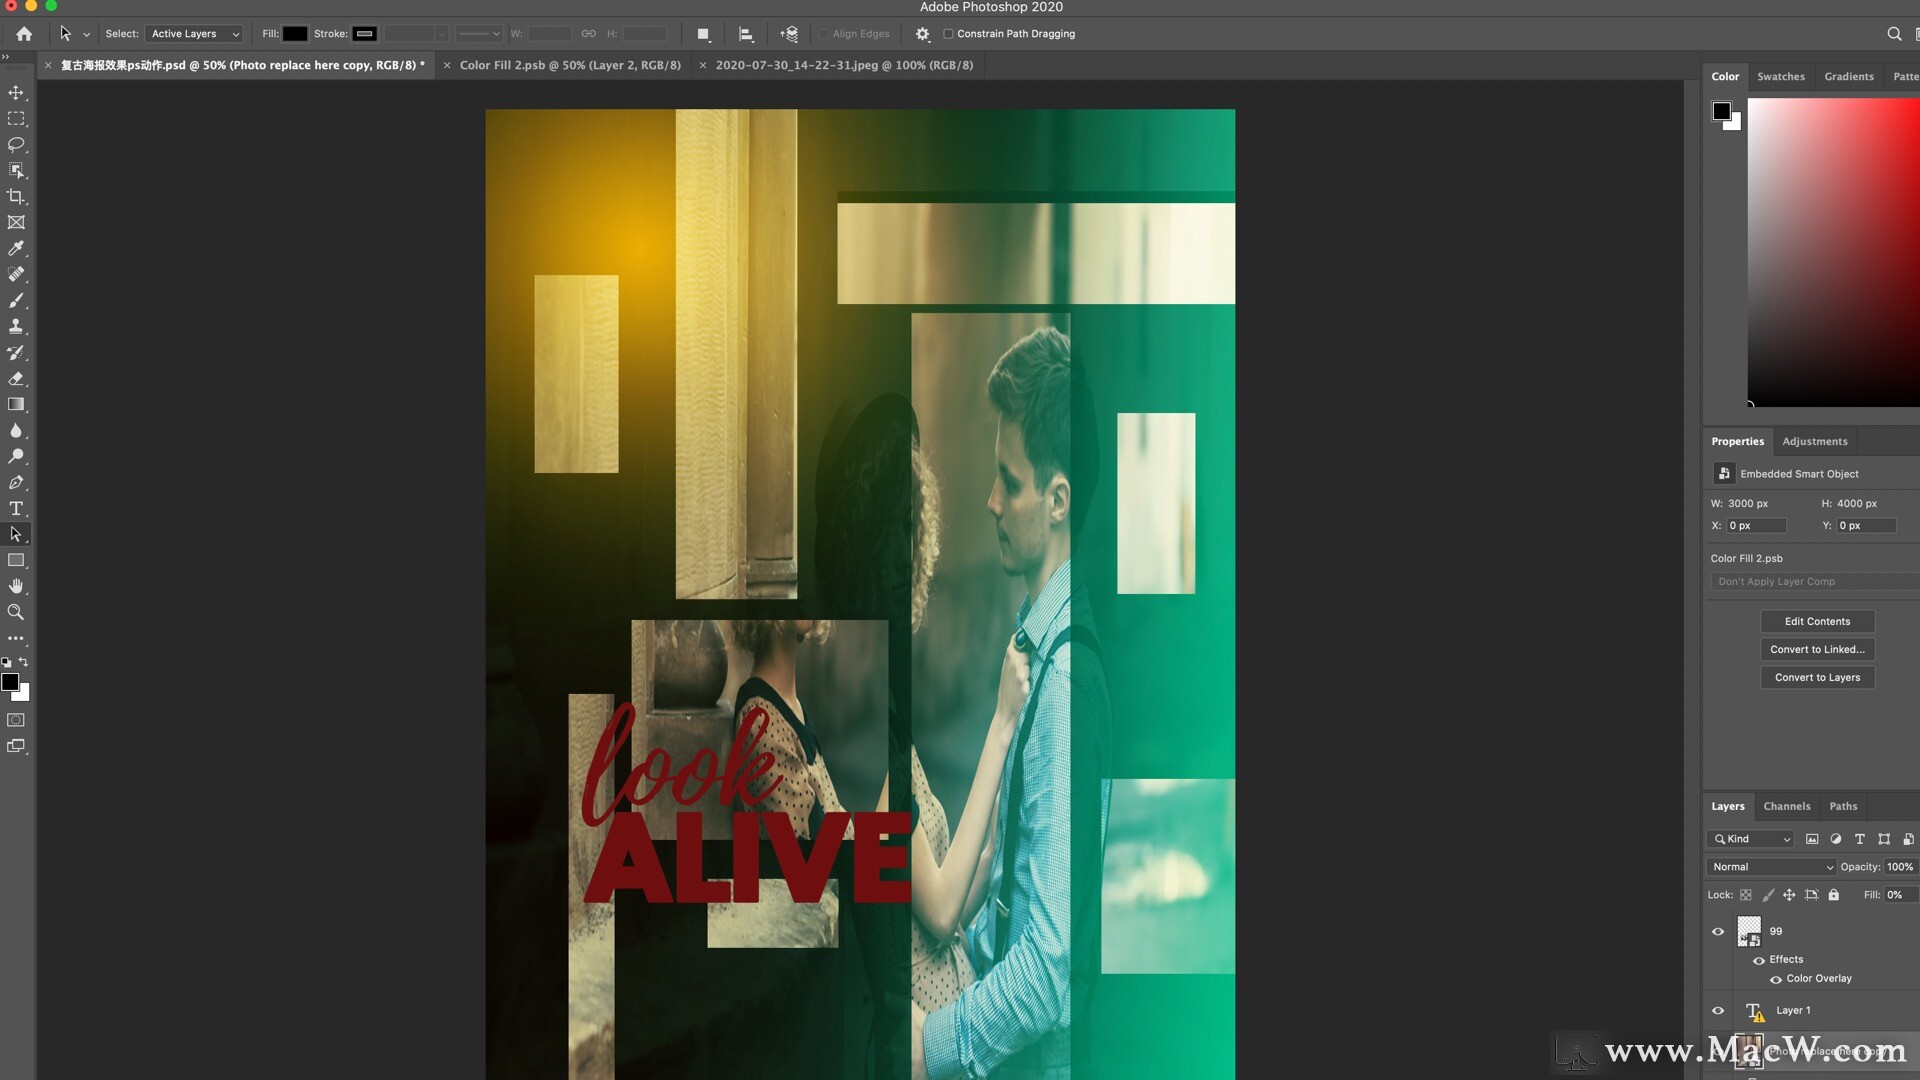Screen dimensions: 1920x1080
Task: Select the Eyedropper tool
Action: click(x=16, y=249)
